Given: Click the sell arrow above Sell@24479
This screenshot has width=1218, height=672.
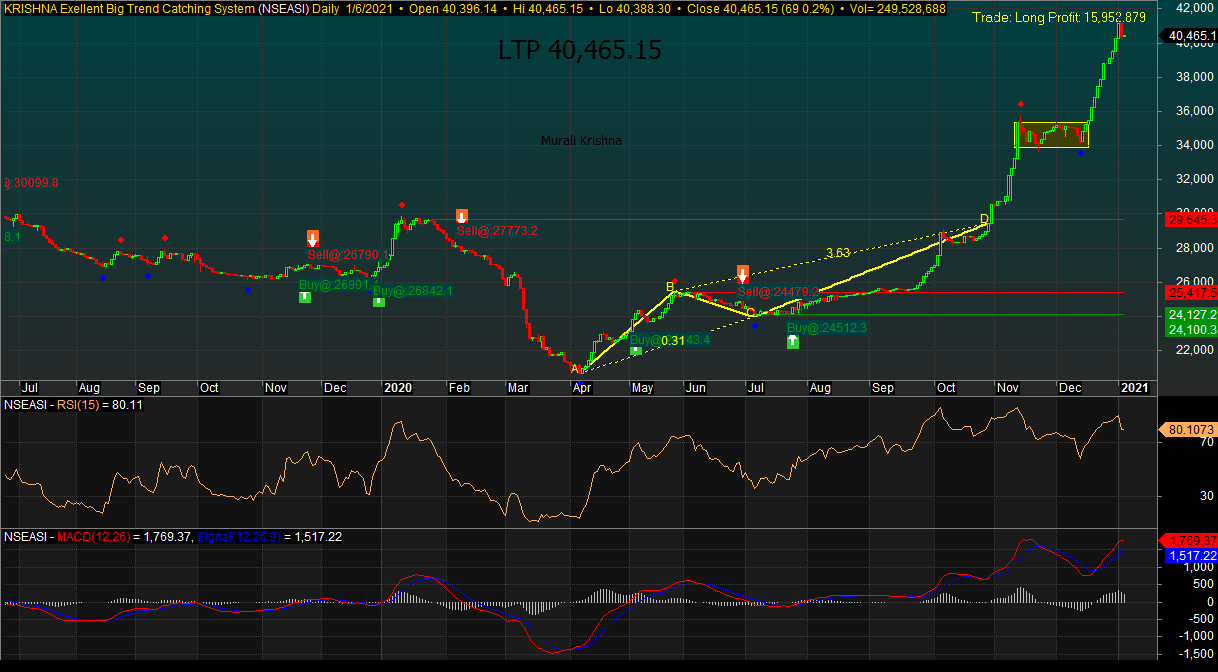Looking at the screenshot, I should tap(743, 272).
